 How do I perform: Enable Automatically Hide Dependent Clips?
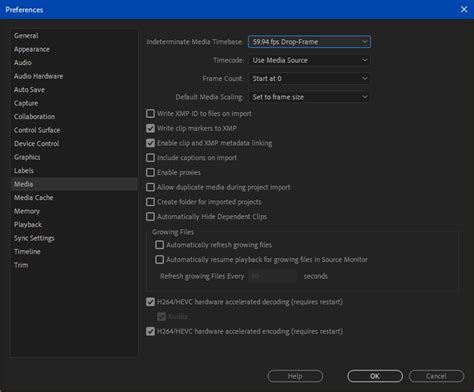tap(150, 217)
